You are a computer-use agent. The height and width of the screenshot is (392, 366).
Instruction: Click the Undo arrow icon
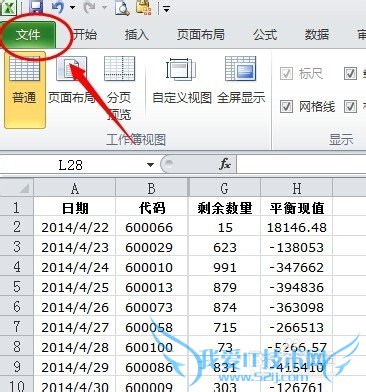coord(59,7)
